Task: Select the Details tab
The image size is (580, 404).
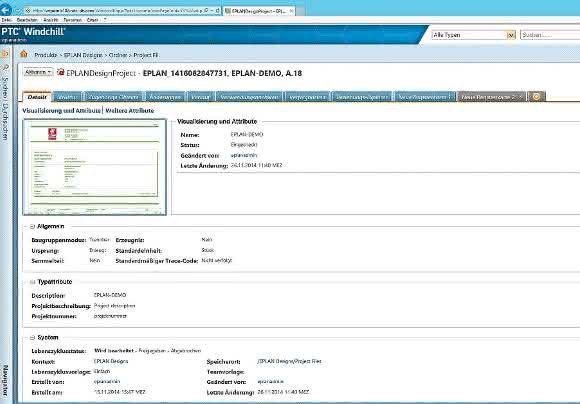Action: click(37, 97)
